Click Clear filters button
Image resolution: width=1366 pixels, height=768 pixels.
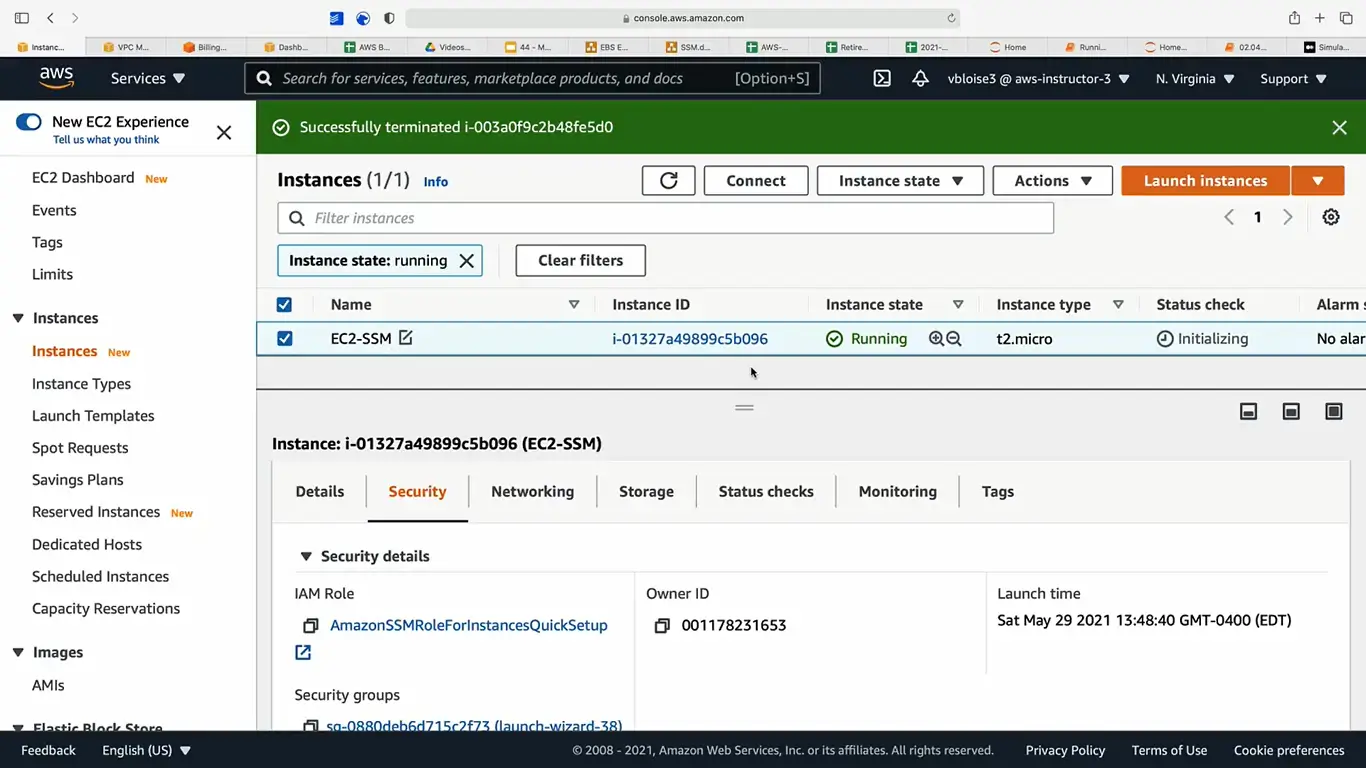pyautogui.click(x=580, y=260)
